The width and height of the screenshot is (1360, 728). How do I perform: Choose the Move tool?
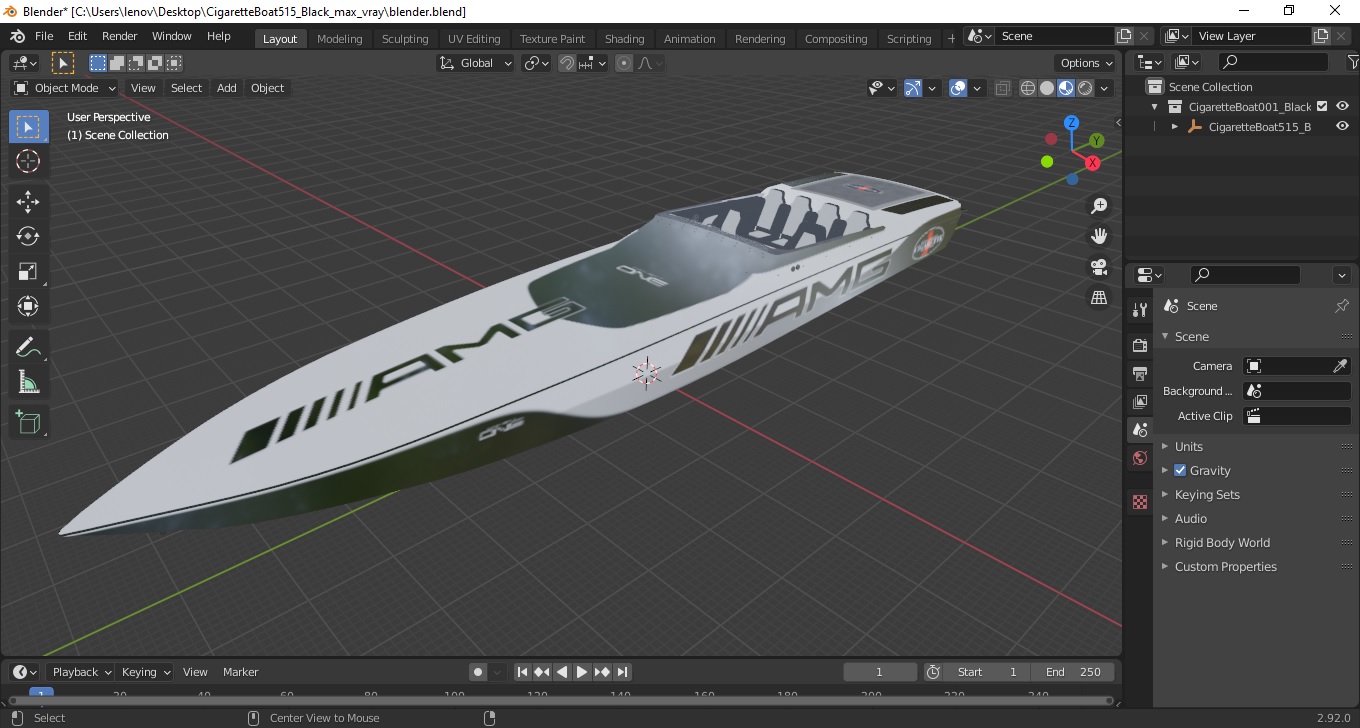(x=28, y=202)
